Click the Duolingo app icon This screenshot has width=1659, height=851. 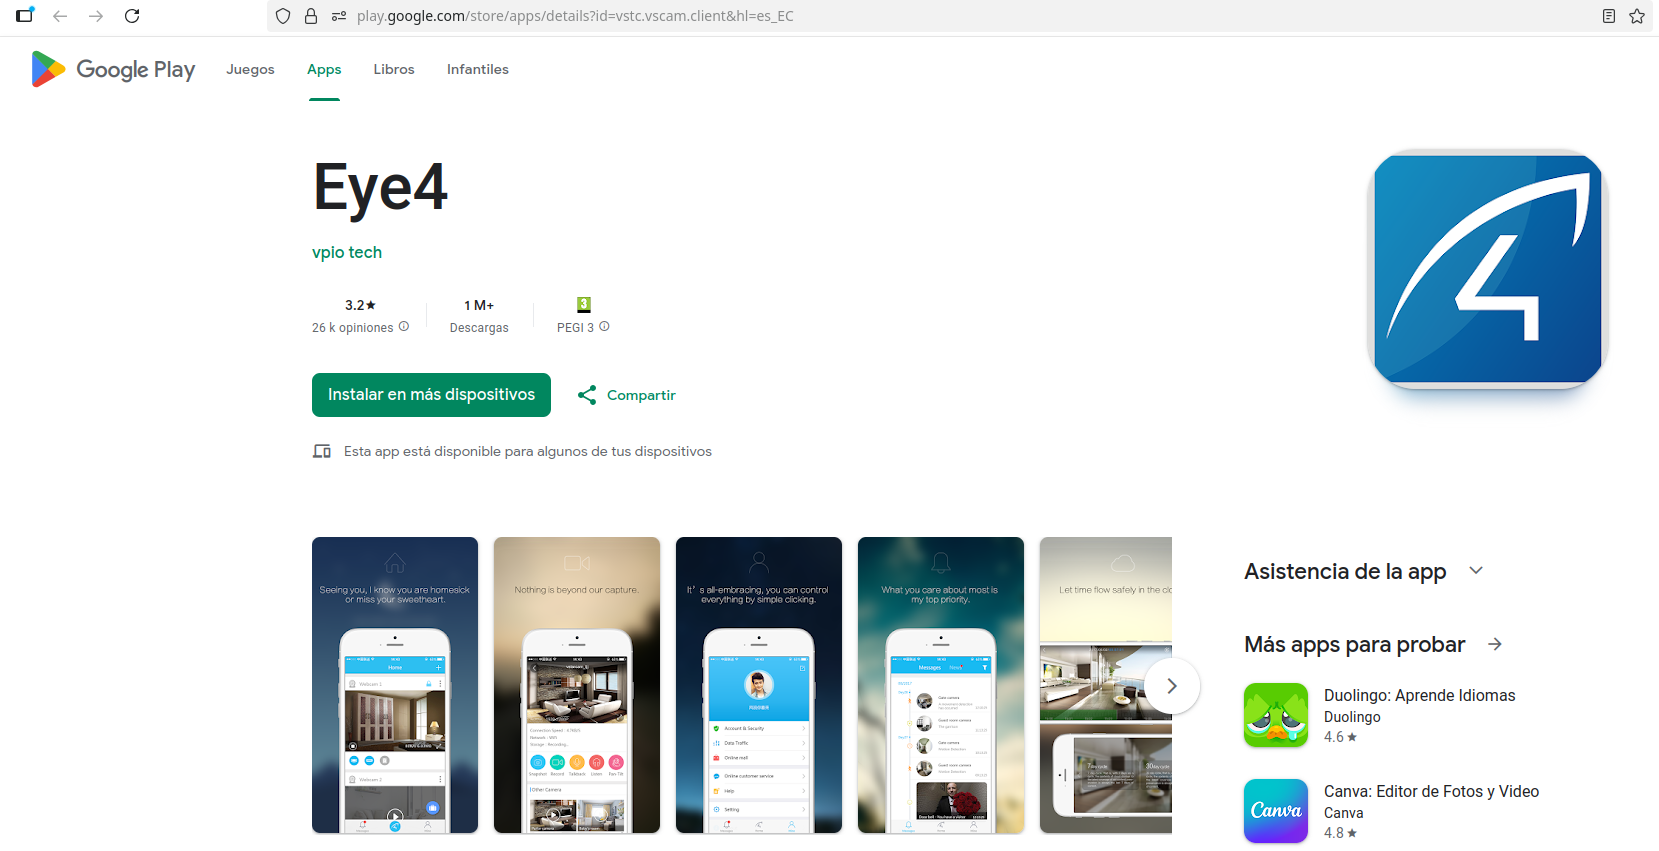click(x=1275, y=715)
